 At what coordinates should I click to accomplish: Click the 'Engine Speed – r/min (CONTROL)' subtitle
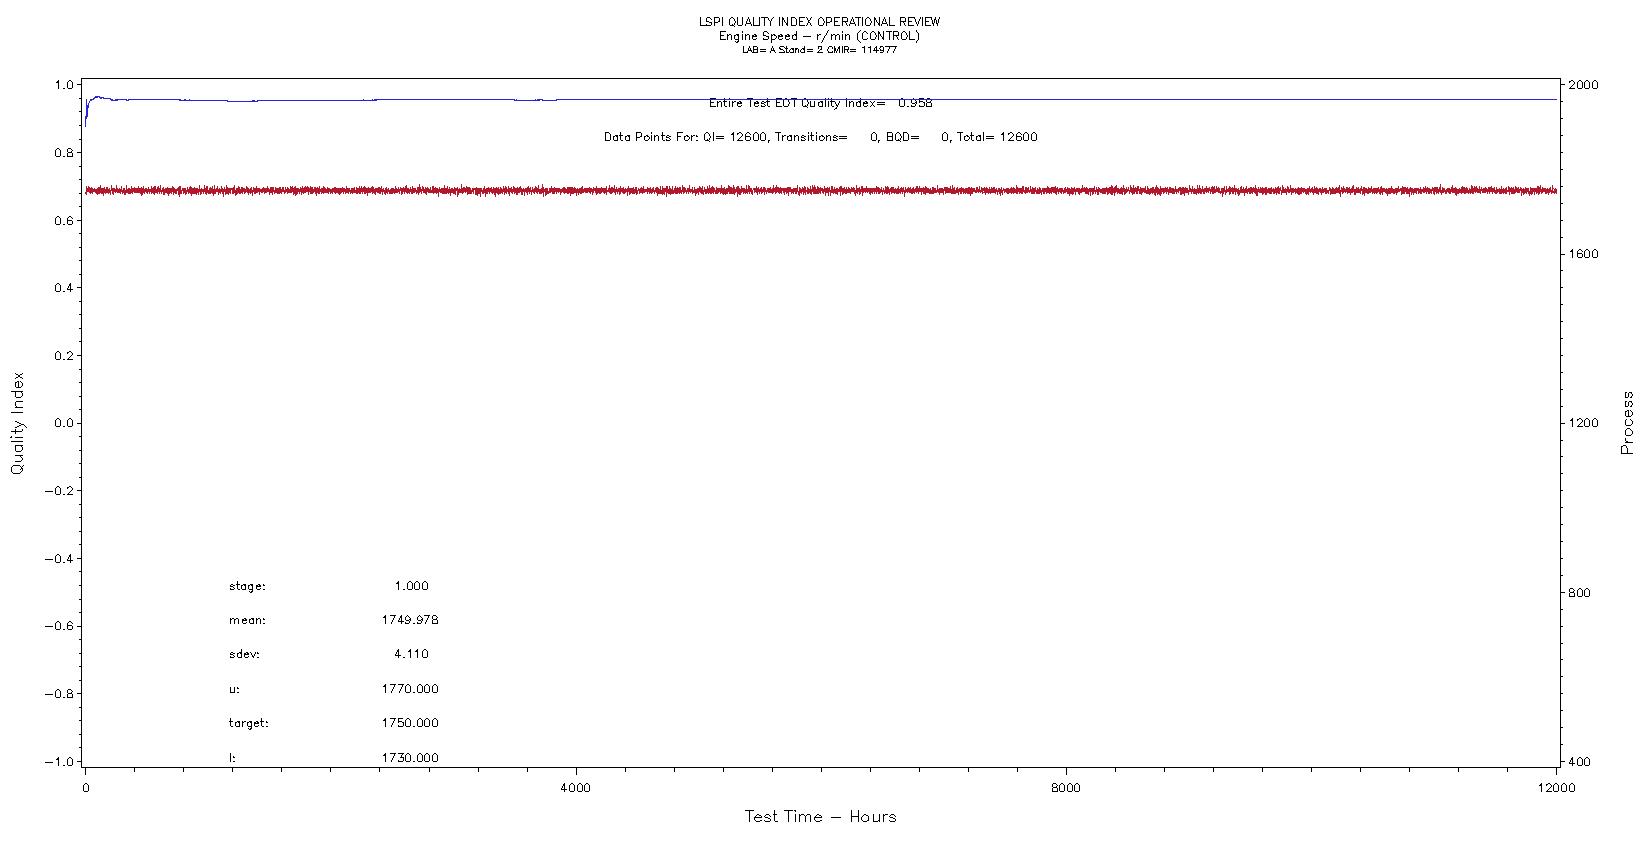pos(819,36)
